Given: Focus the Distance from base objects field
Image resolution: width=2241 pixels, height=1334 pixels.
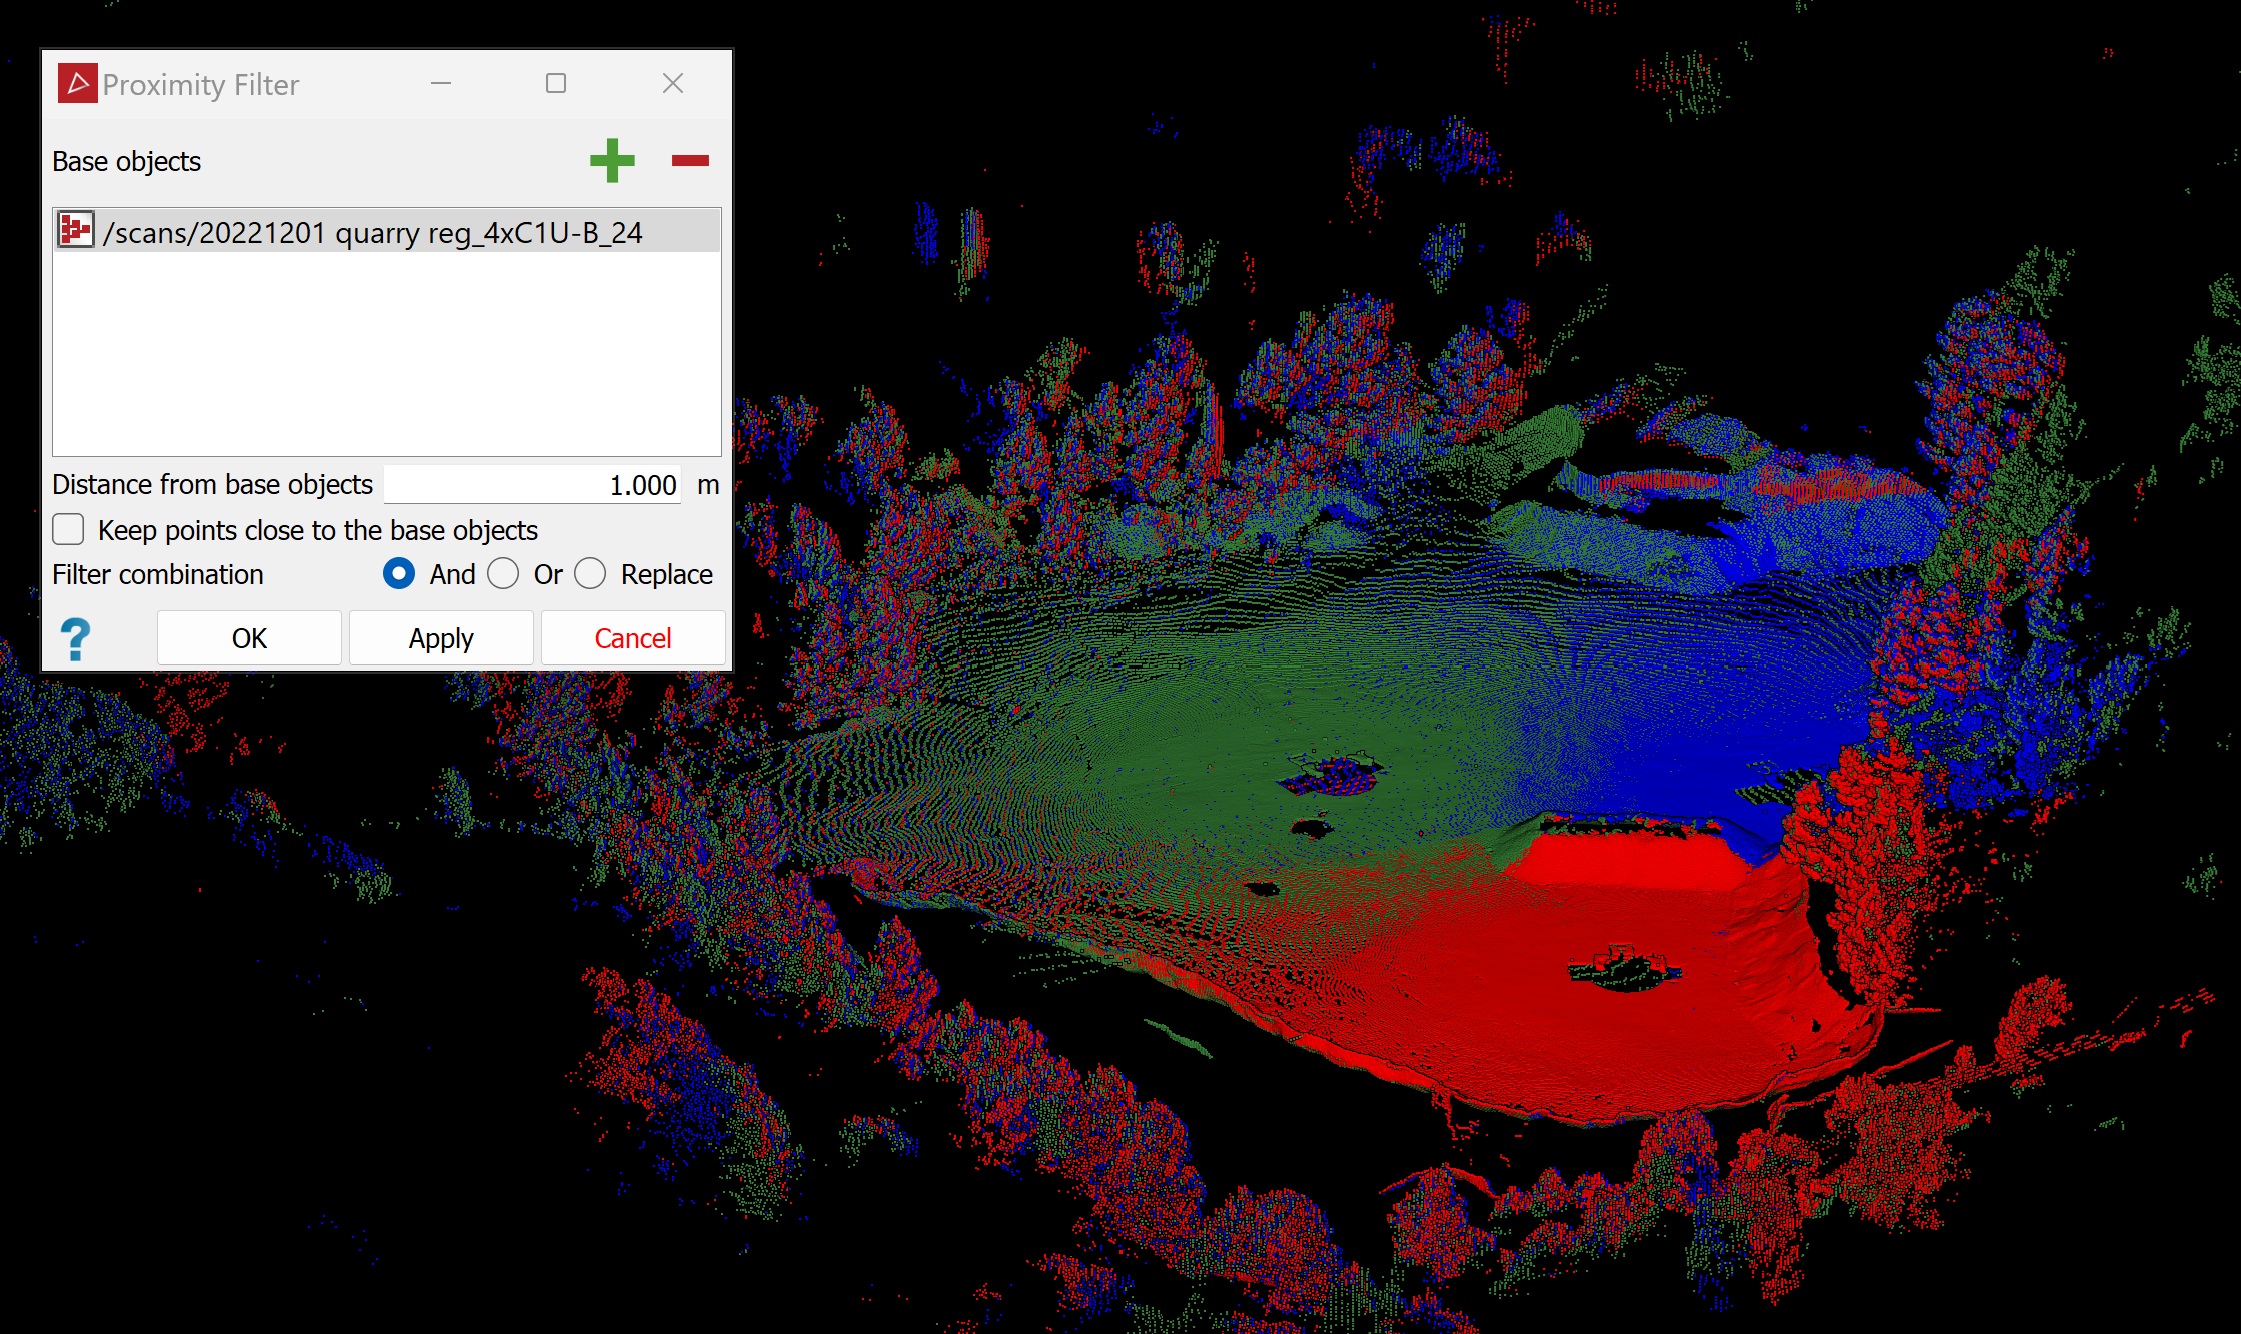Looking at the screenshot, I should 532,485.
